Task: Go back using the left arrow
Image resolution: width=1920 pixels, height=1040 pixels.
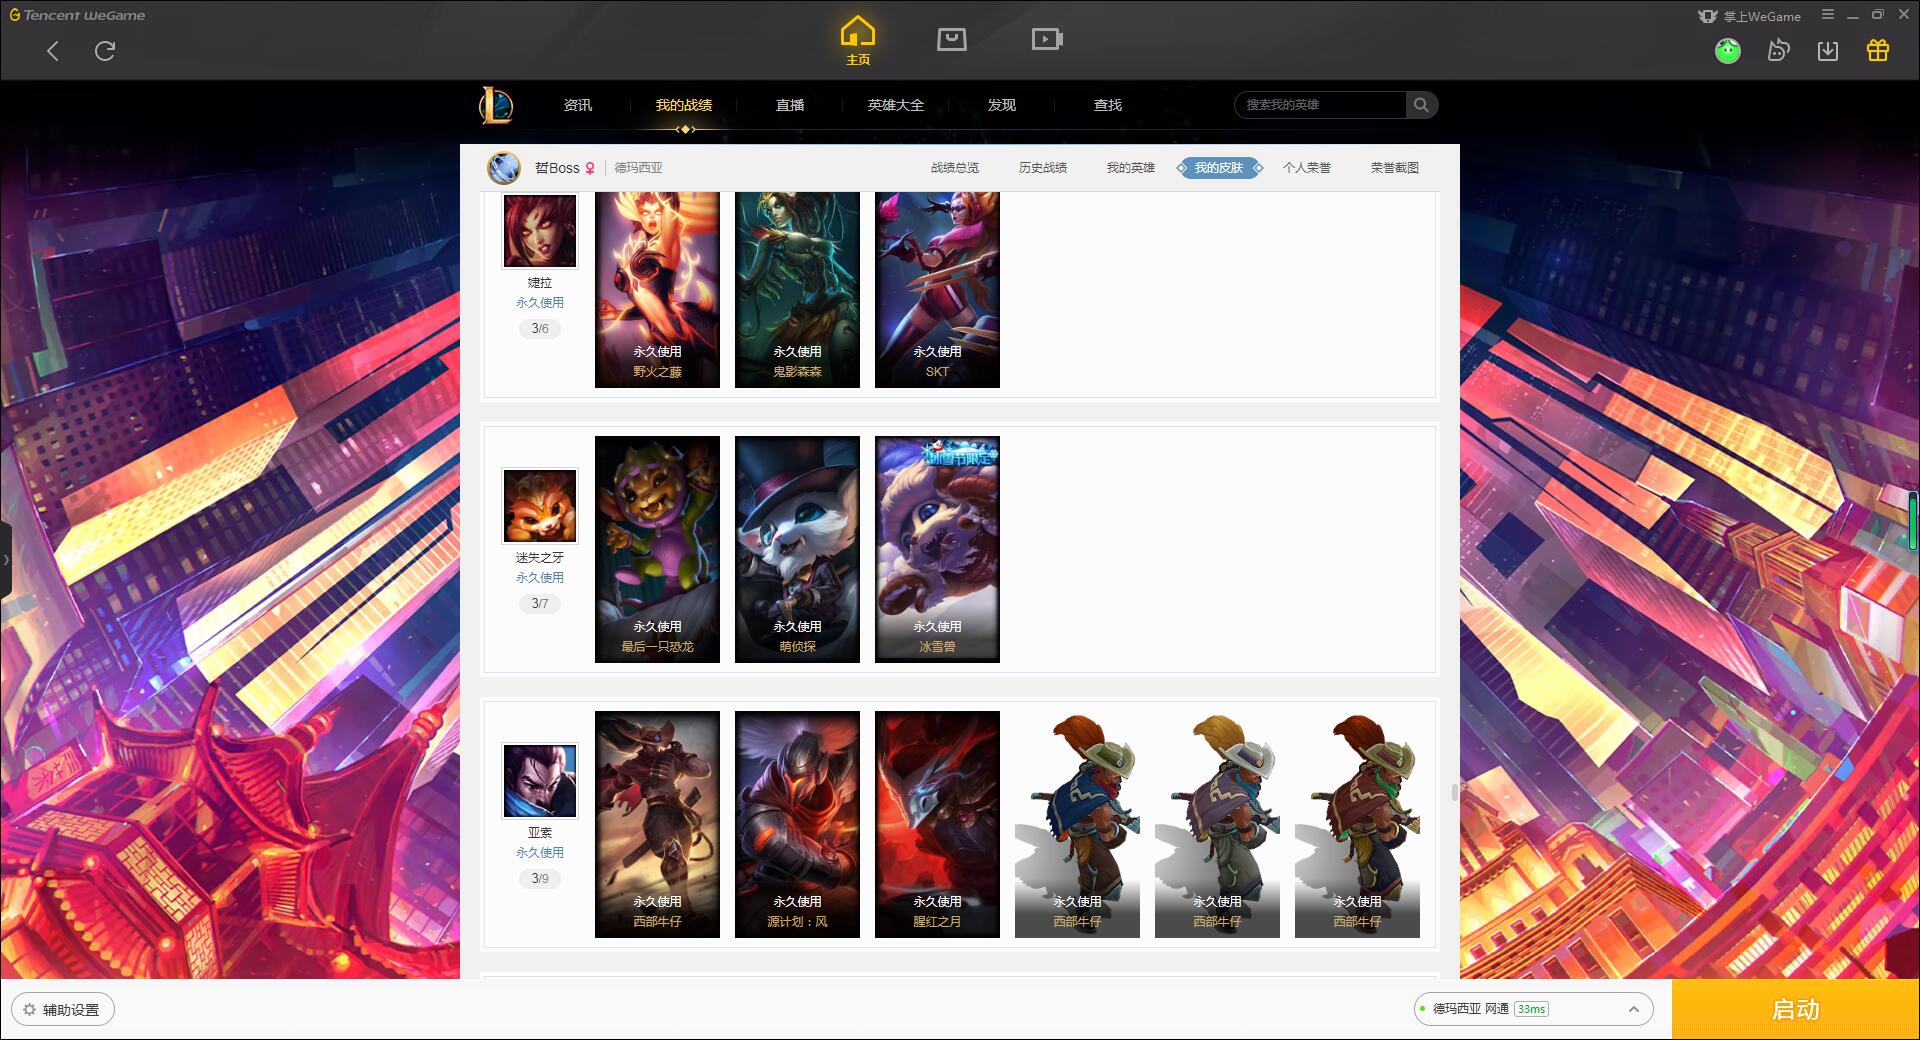Action: (x=53, y=51)
